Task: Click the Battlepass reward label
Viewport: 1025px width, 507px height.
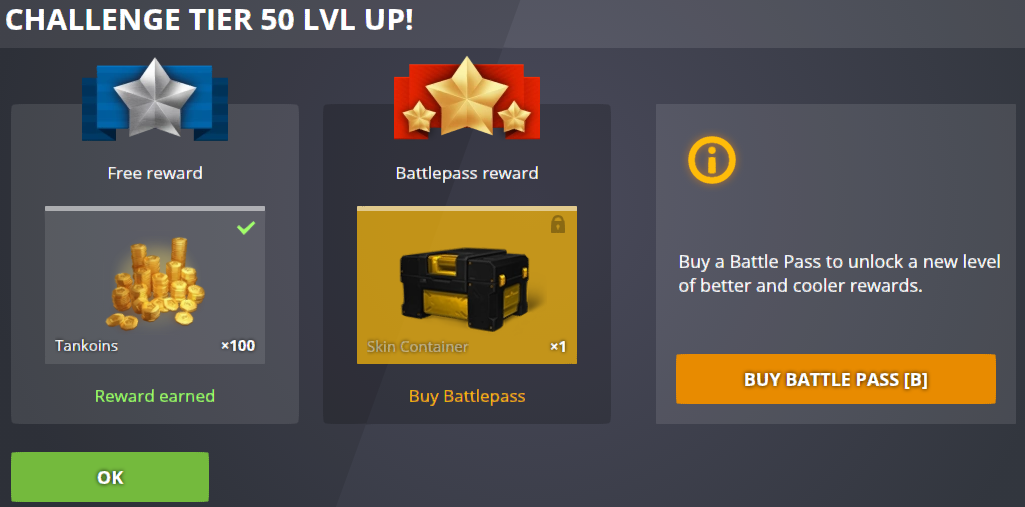Action: pos(467,173)
